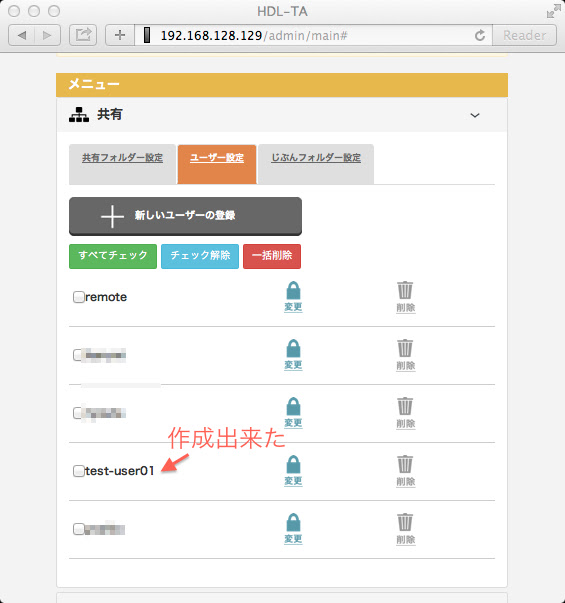Click lock icon in row below test-user01
Image resolution: width=565 pixels, height=603 pixels.
[293, 522]
